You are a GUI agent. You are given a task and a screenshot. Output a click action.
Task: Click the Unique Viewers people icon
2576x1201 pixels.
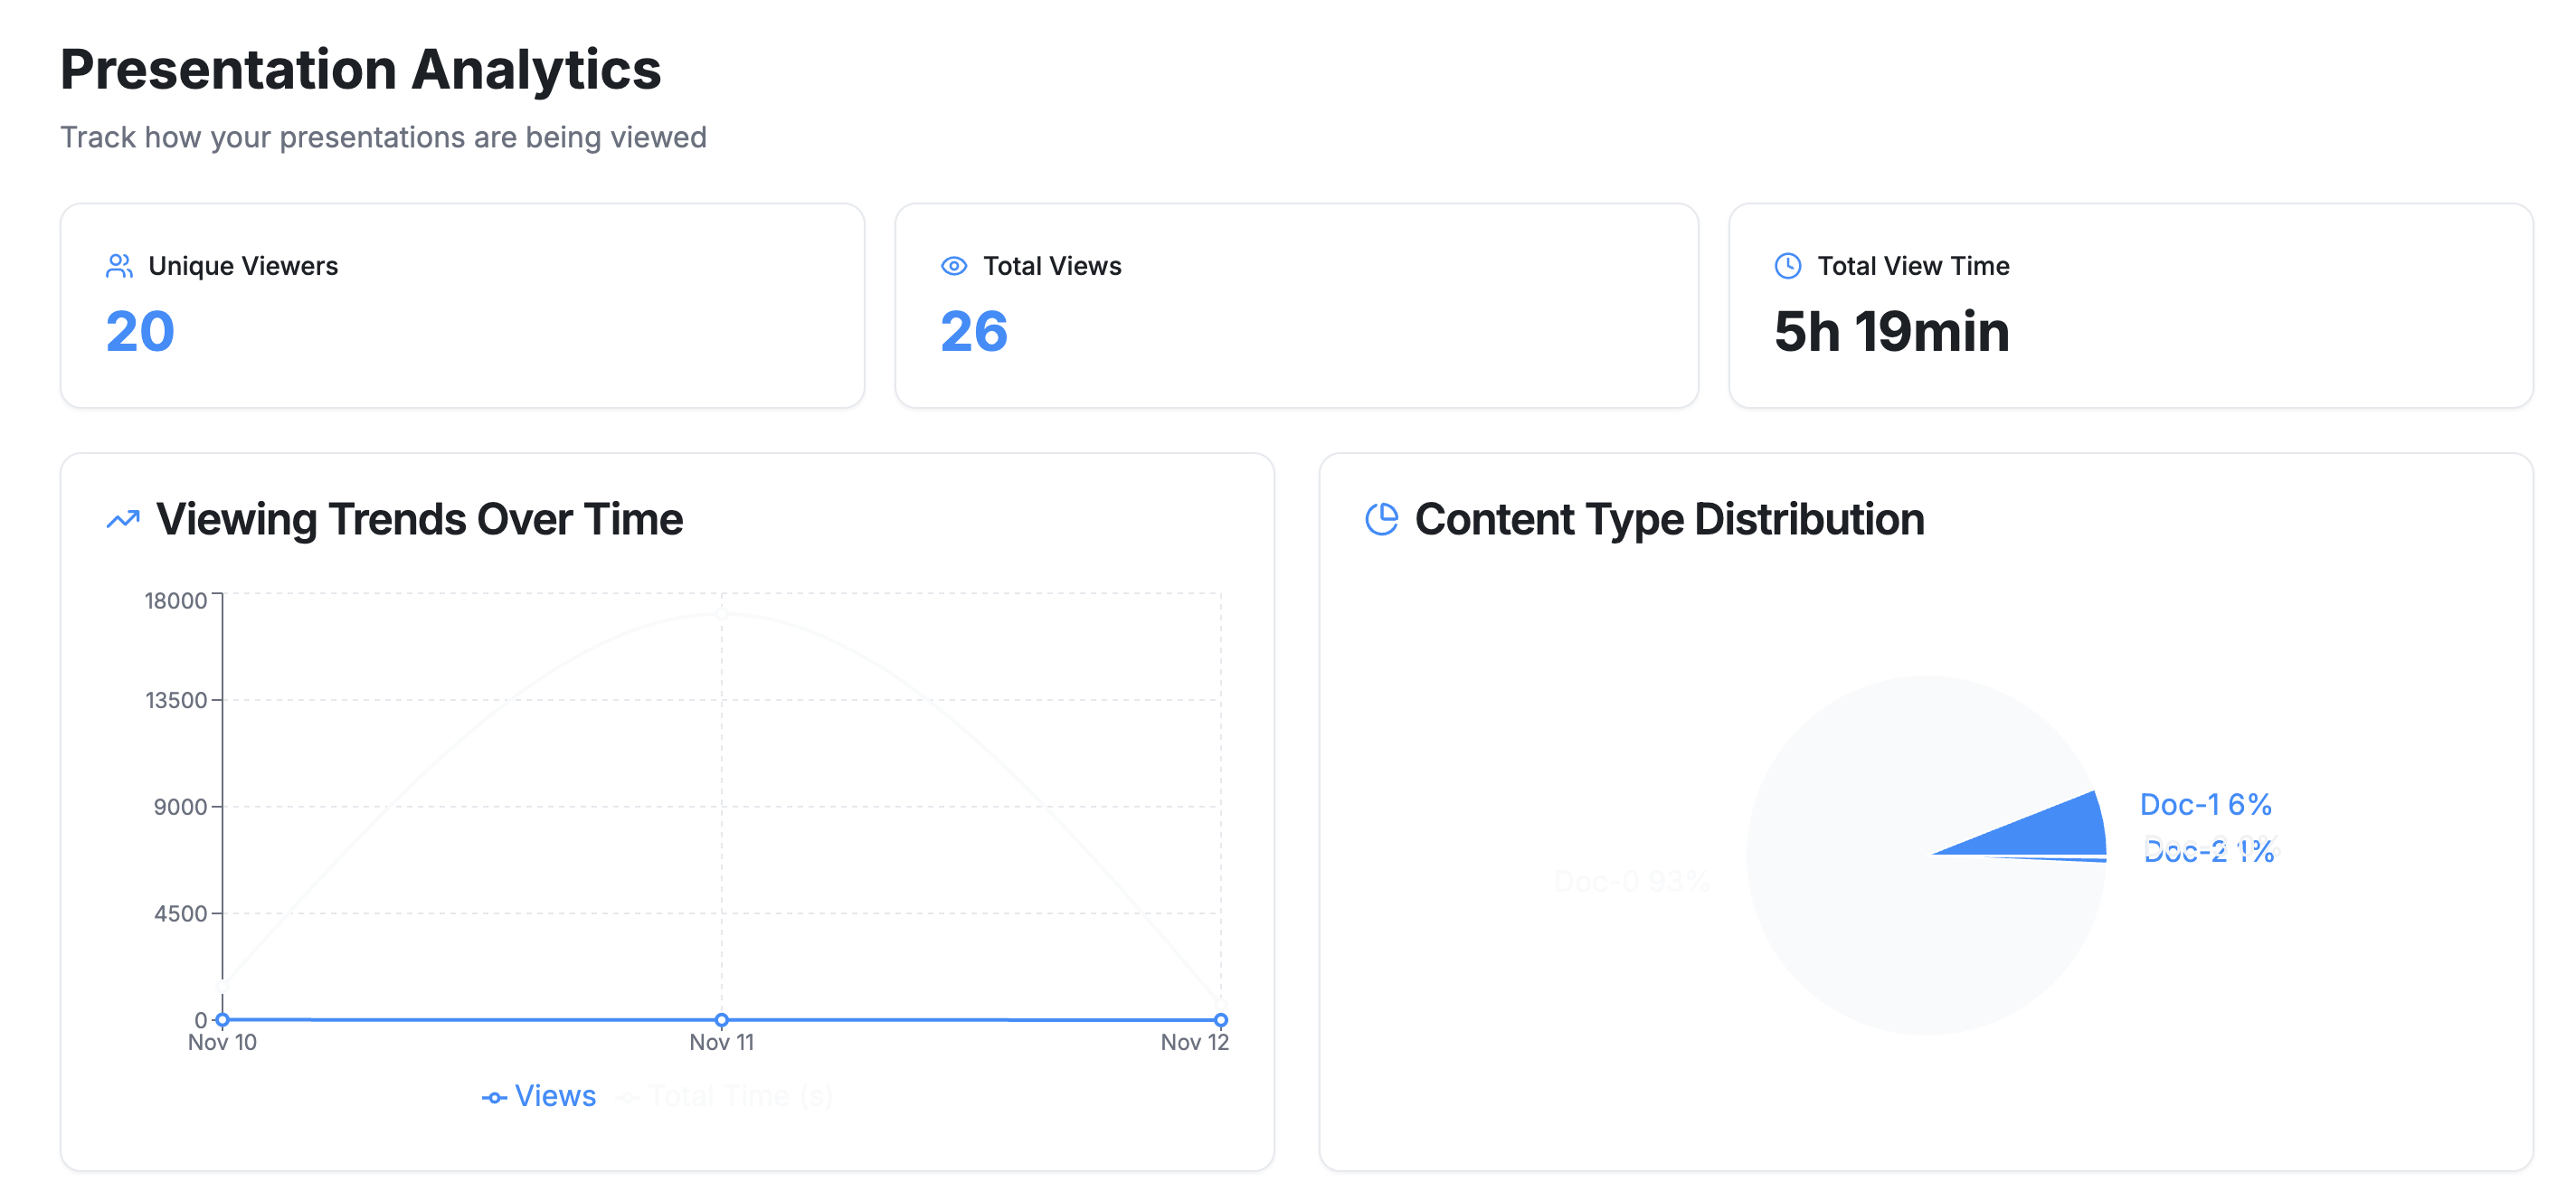pos(119,265)
